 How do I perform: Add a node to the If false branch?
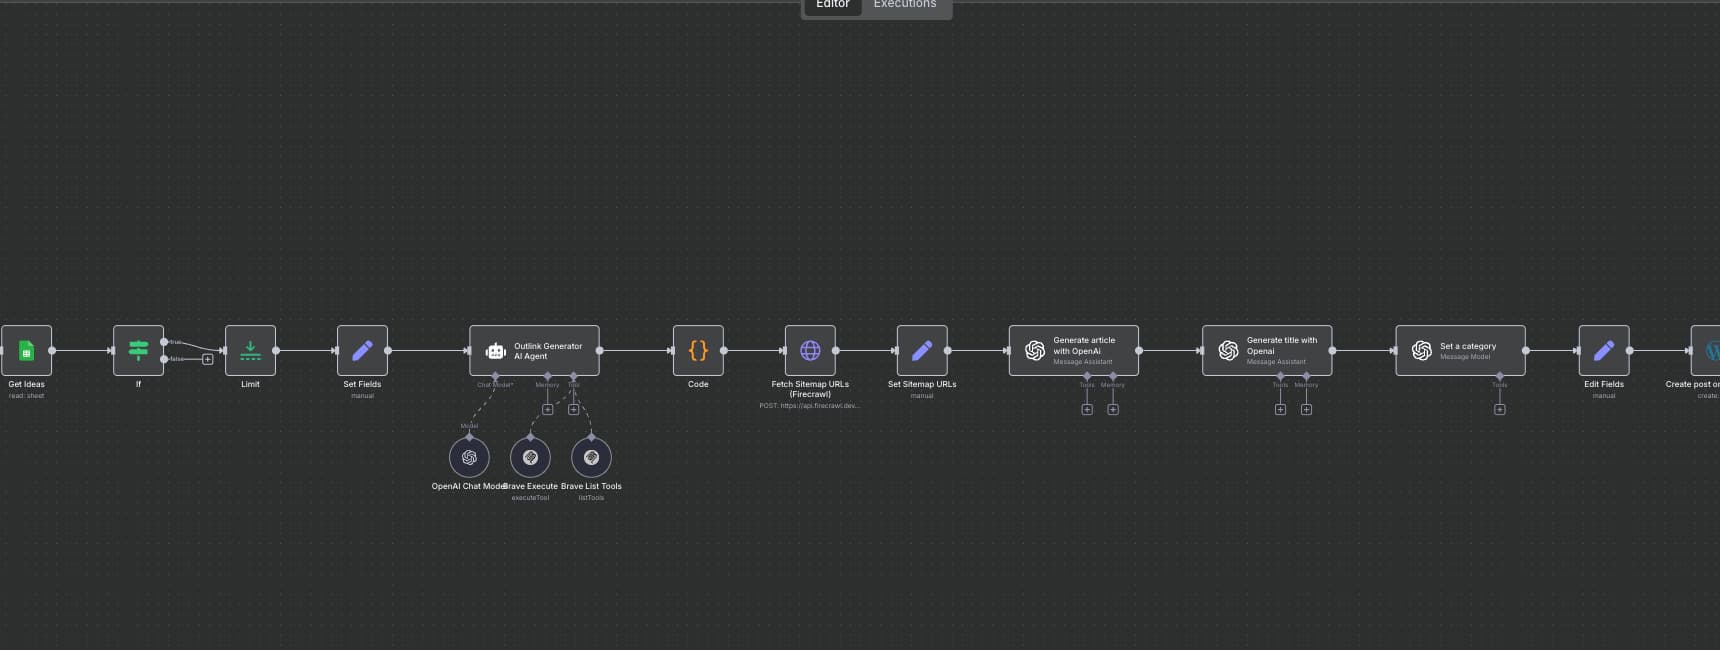point(208,359)
